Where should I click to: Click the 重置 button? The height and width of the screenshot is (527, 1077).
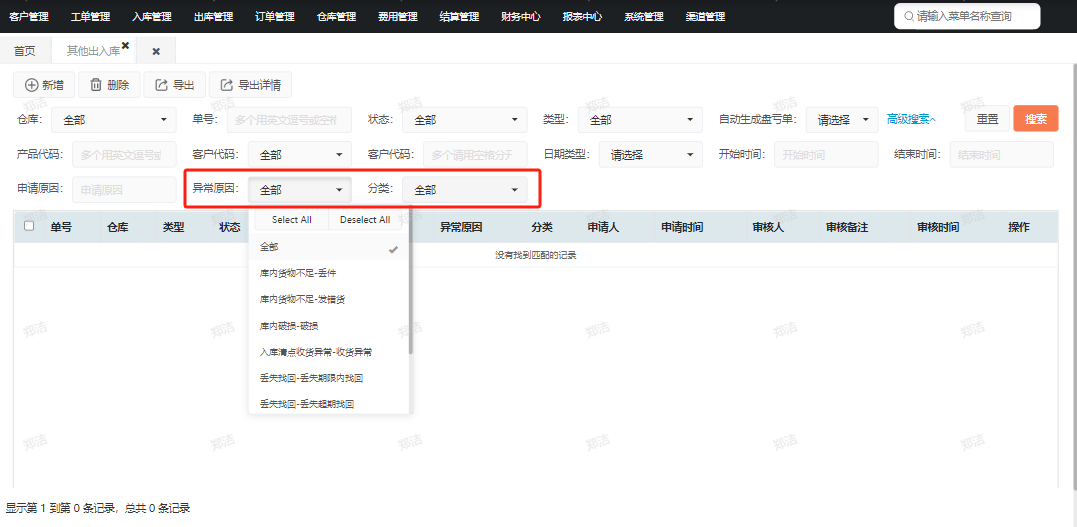tap(987, 119)
